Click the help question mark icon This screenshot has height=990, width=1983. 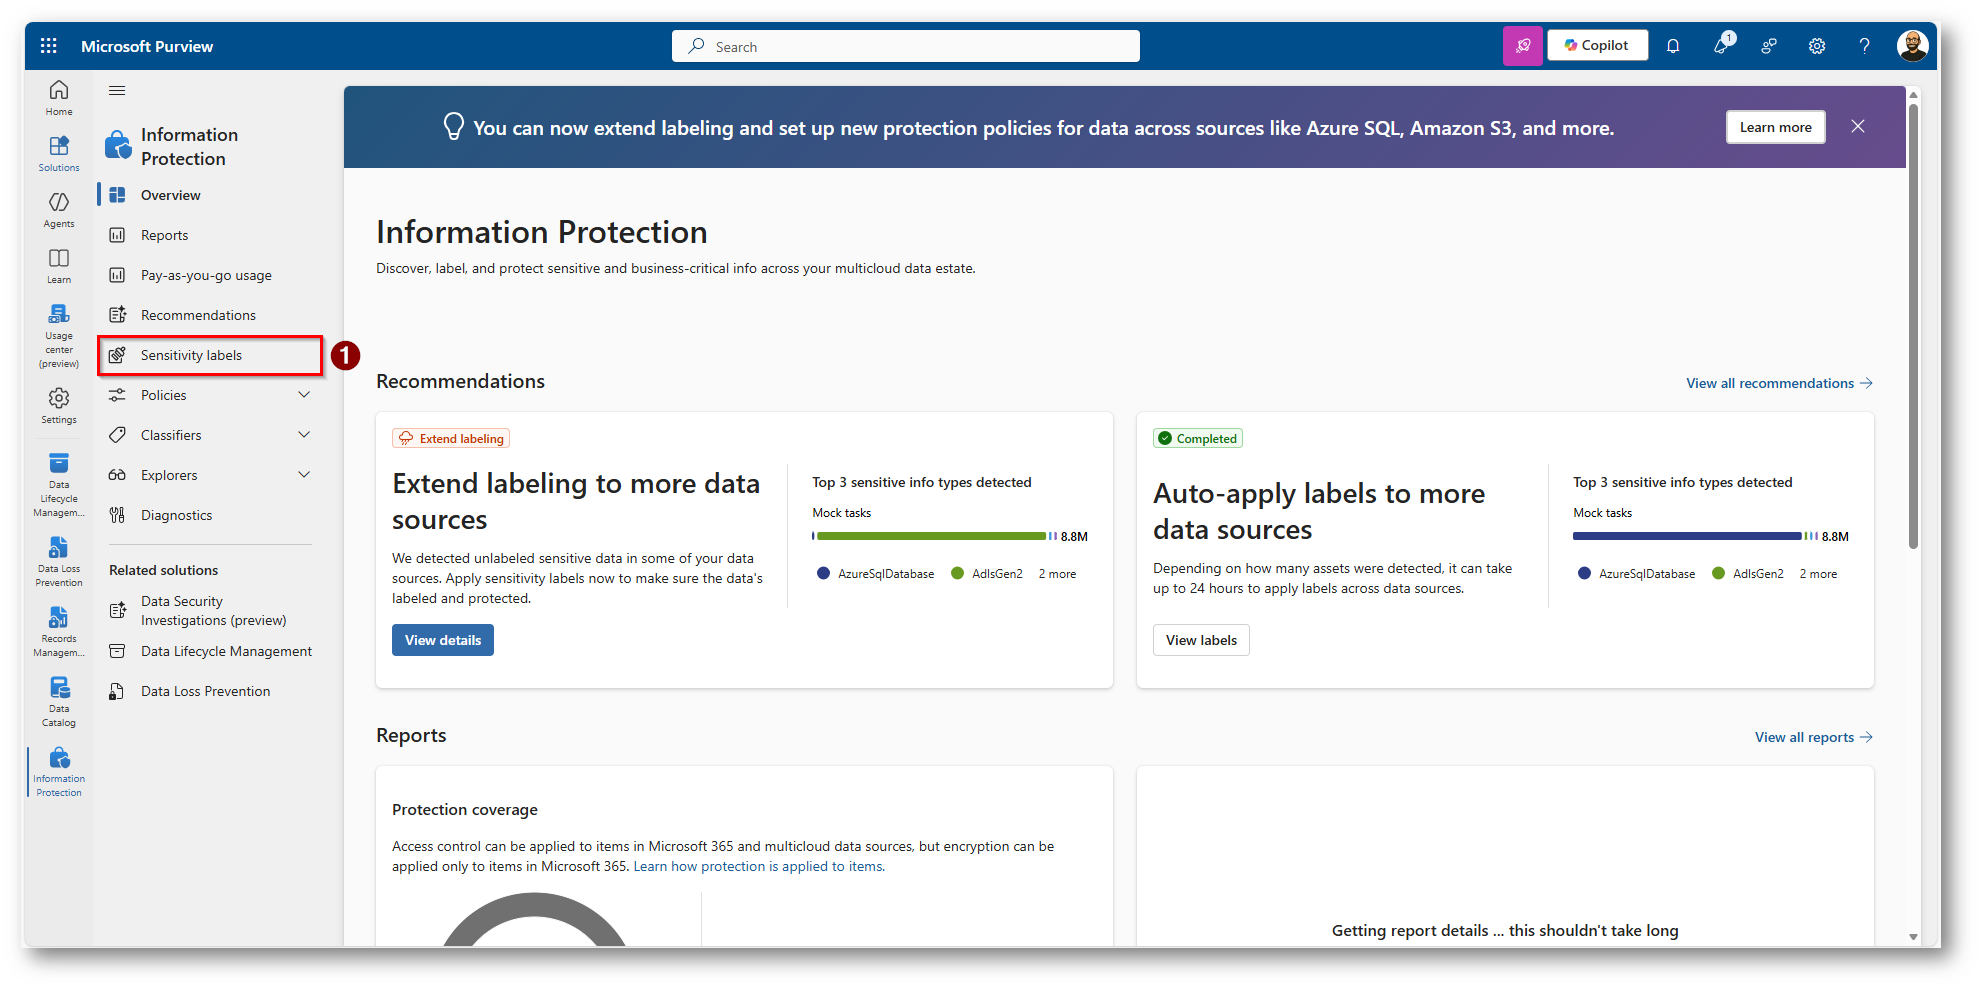pyautogui.click(x=1864, y=46)
